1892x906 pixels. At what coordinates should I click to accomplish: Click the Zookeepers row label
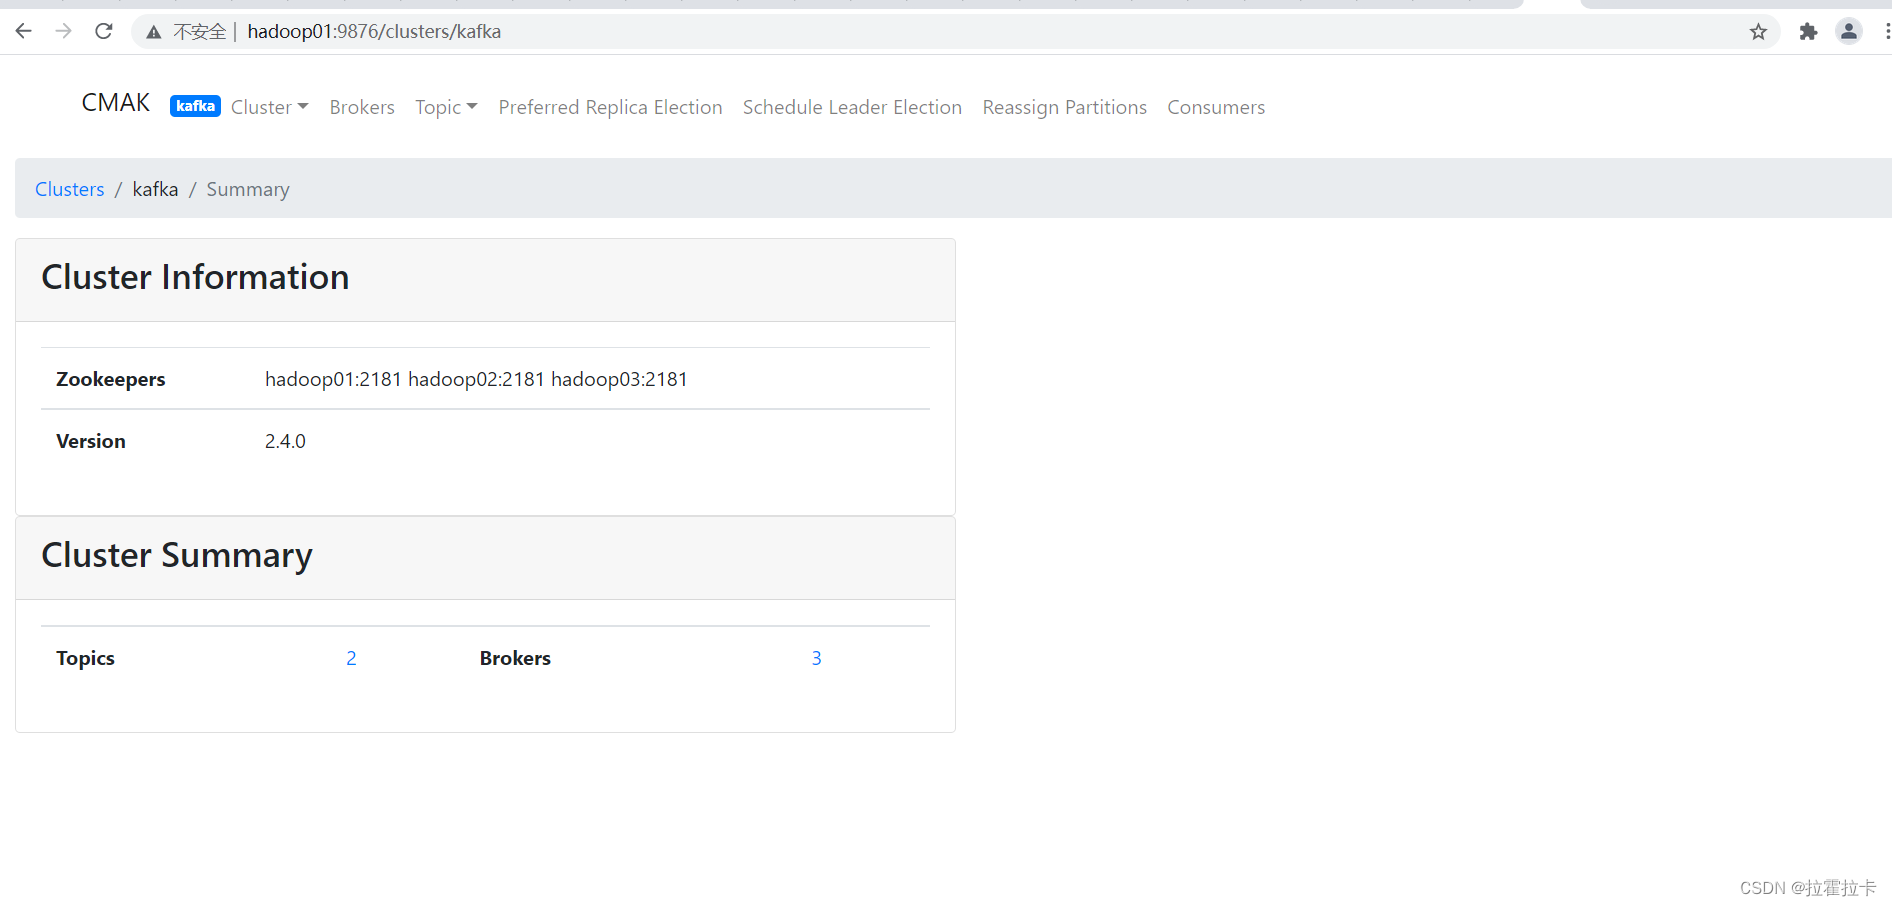111,379
